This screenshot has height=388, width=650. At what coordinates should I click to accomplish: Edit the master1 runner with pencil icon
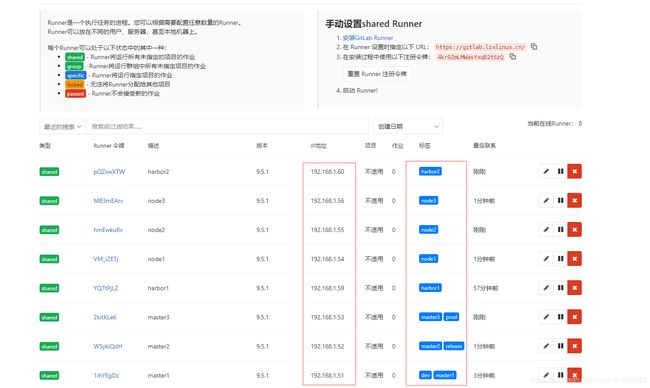click(546, 375)
